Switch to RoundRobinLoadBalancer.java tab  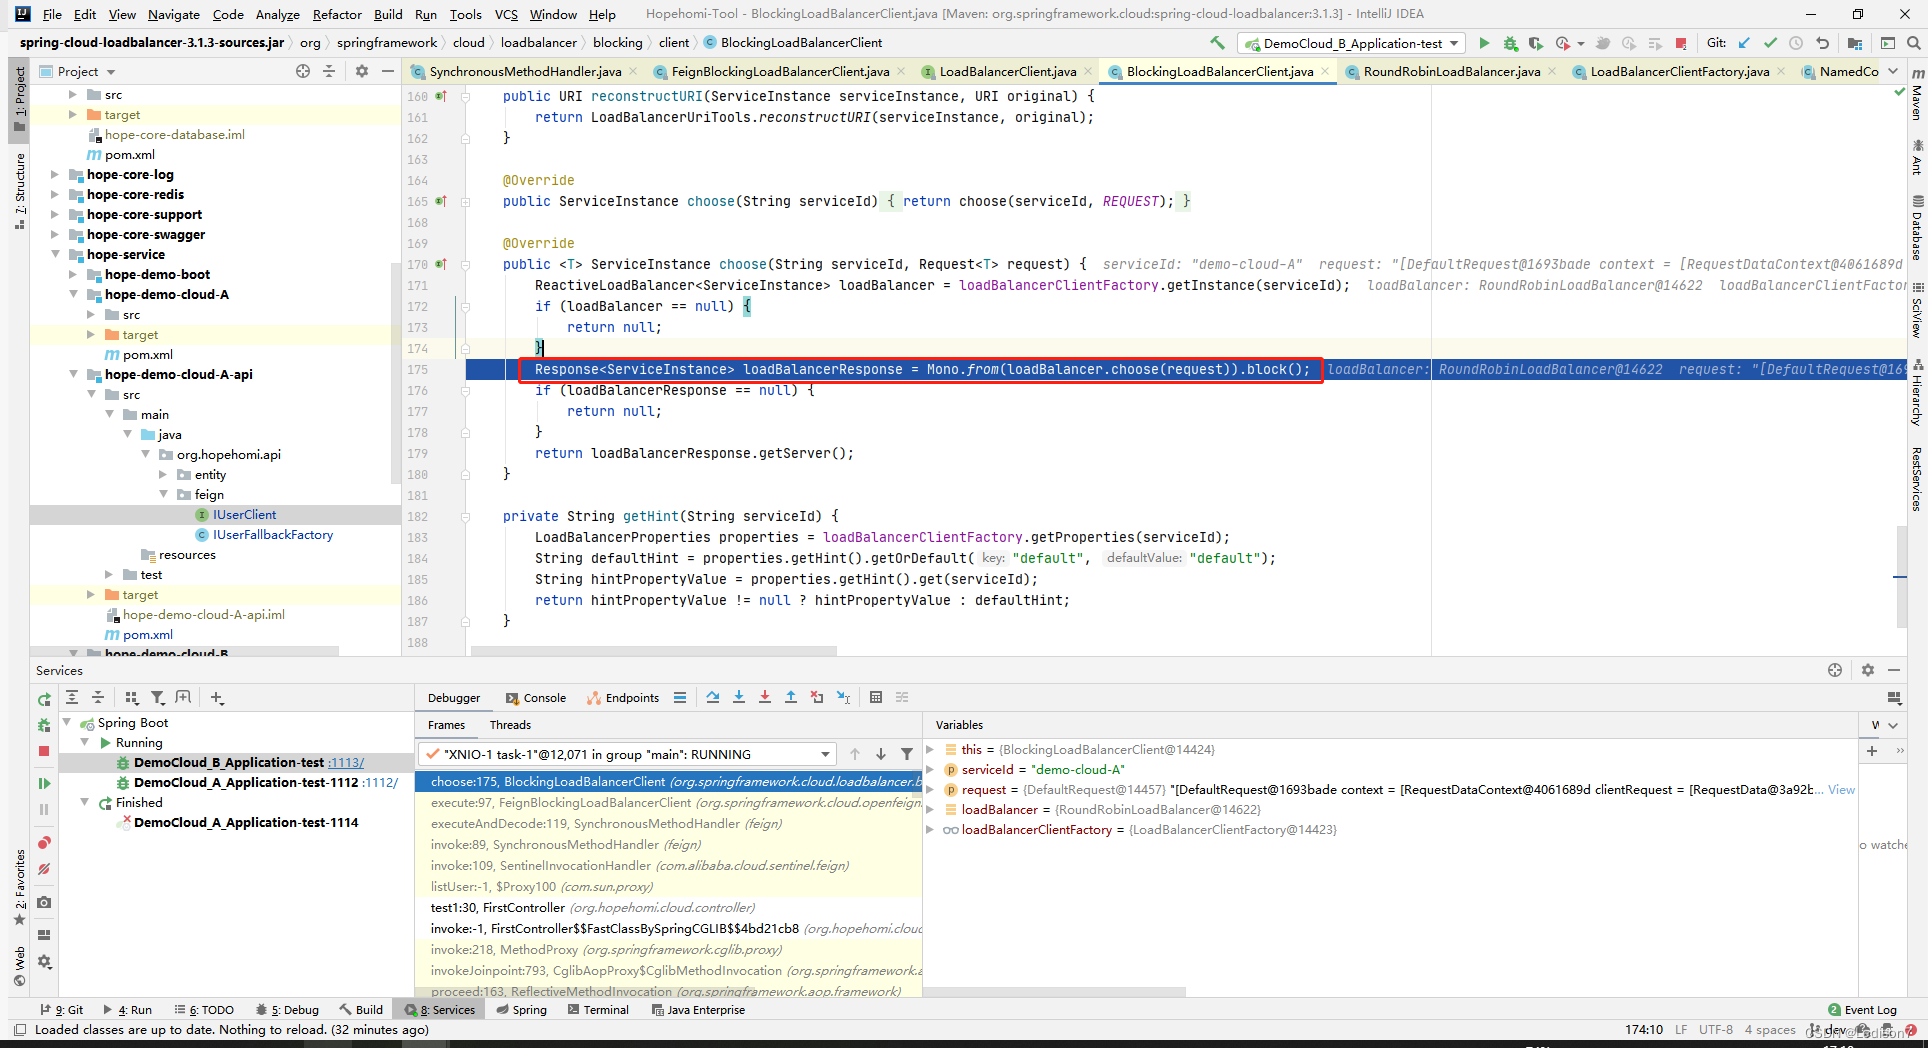click(x=1451, y=71)
